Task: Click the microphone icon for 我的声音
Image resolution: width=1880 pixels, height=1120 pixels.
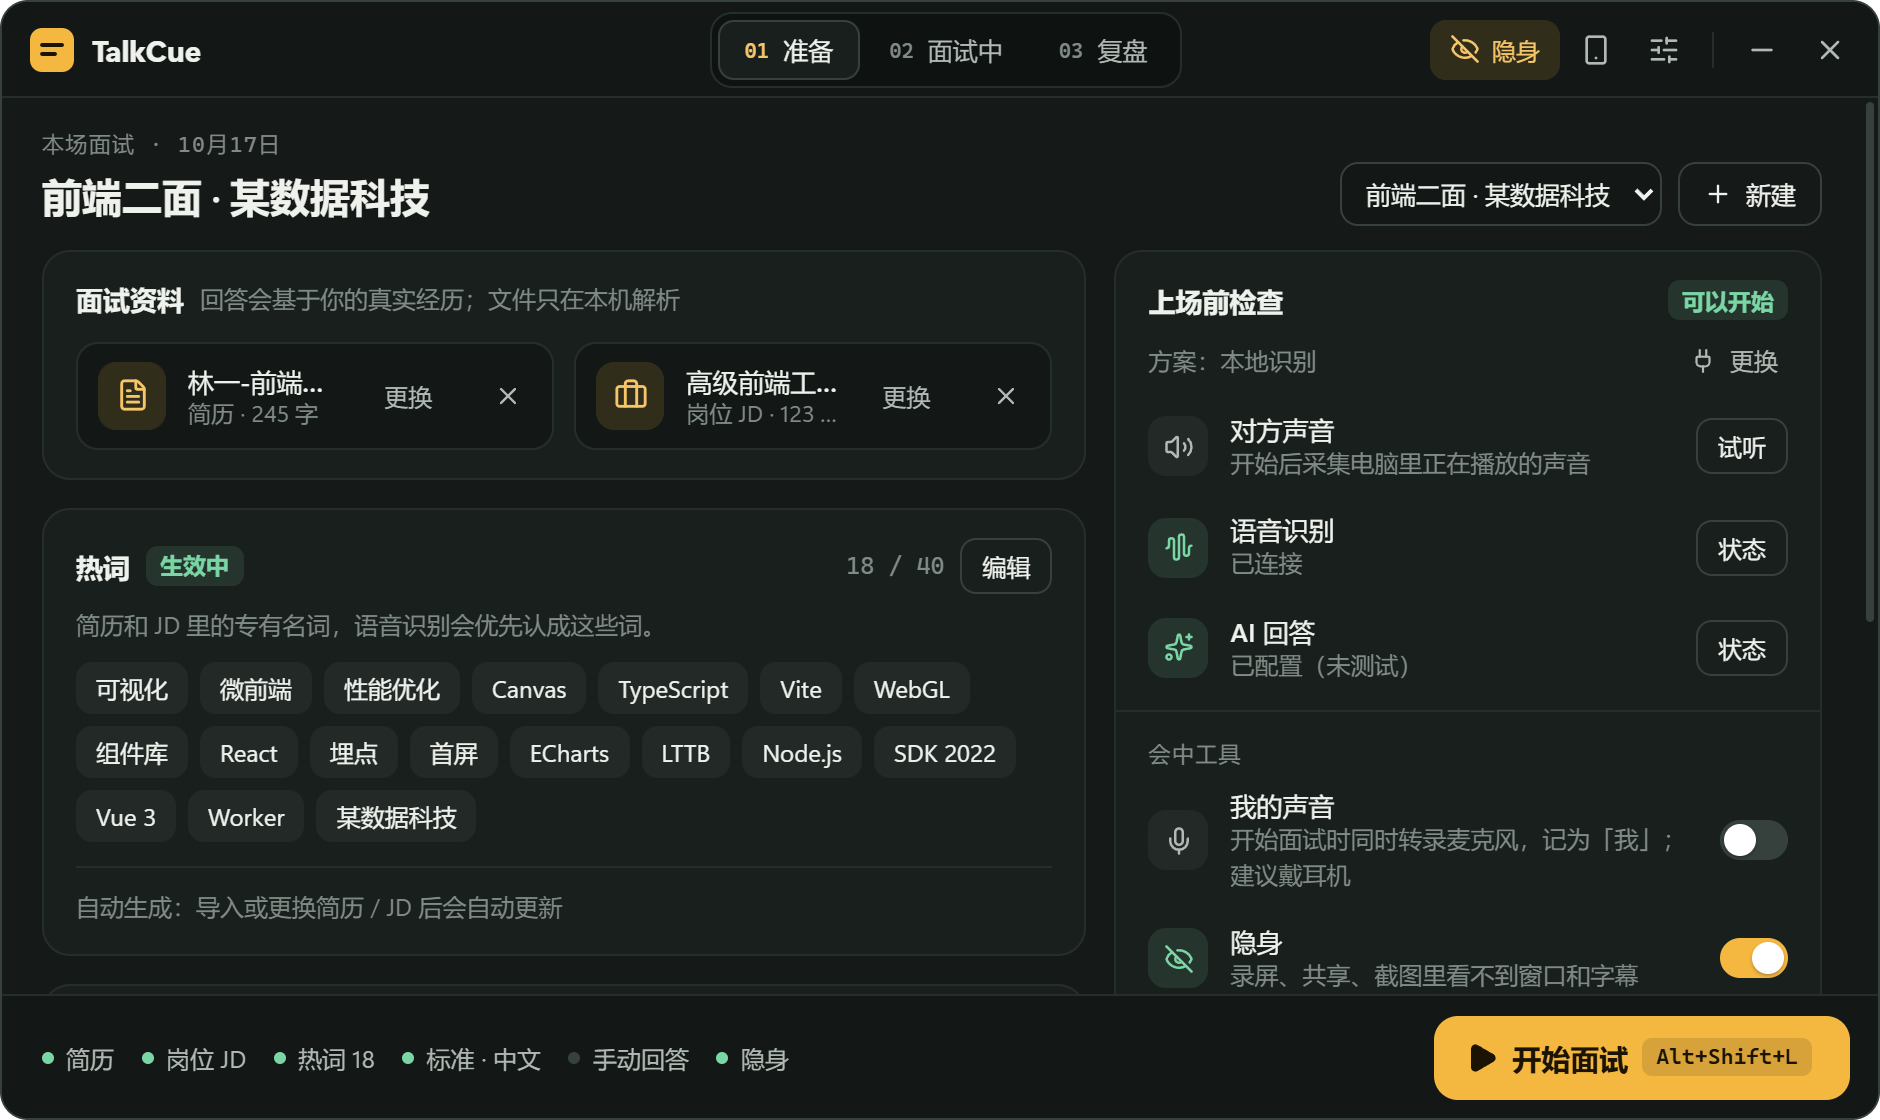Action: 1178,840
